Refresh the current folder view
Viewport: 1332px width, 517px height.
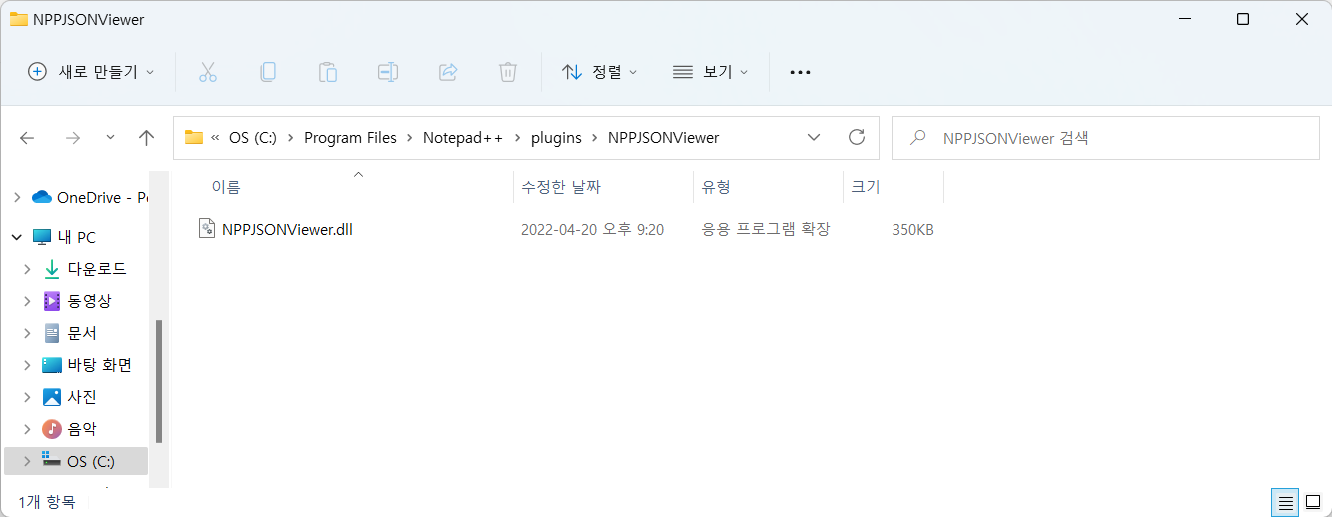[x=856, y=137]
